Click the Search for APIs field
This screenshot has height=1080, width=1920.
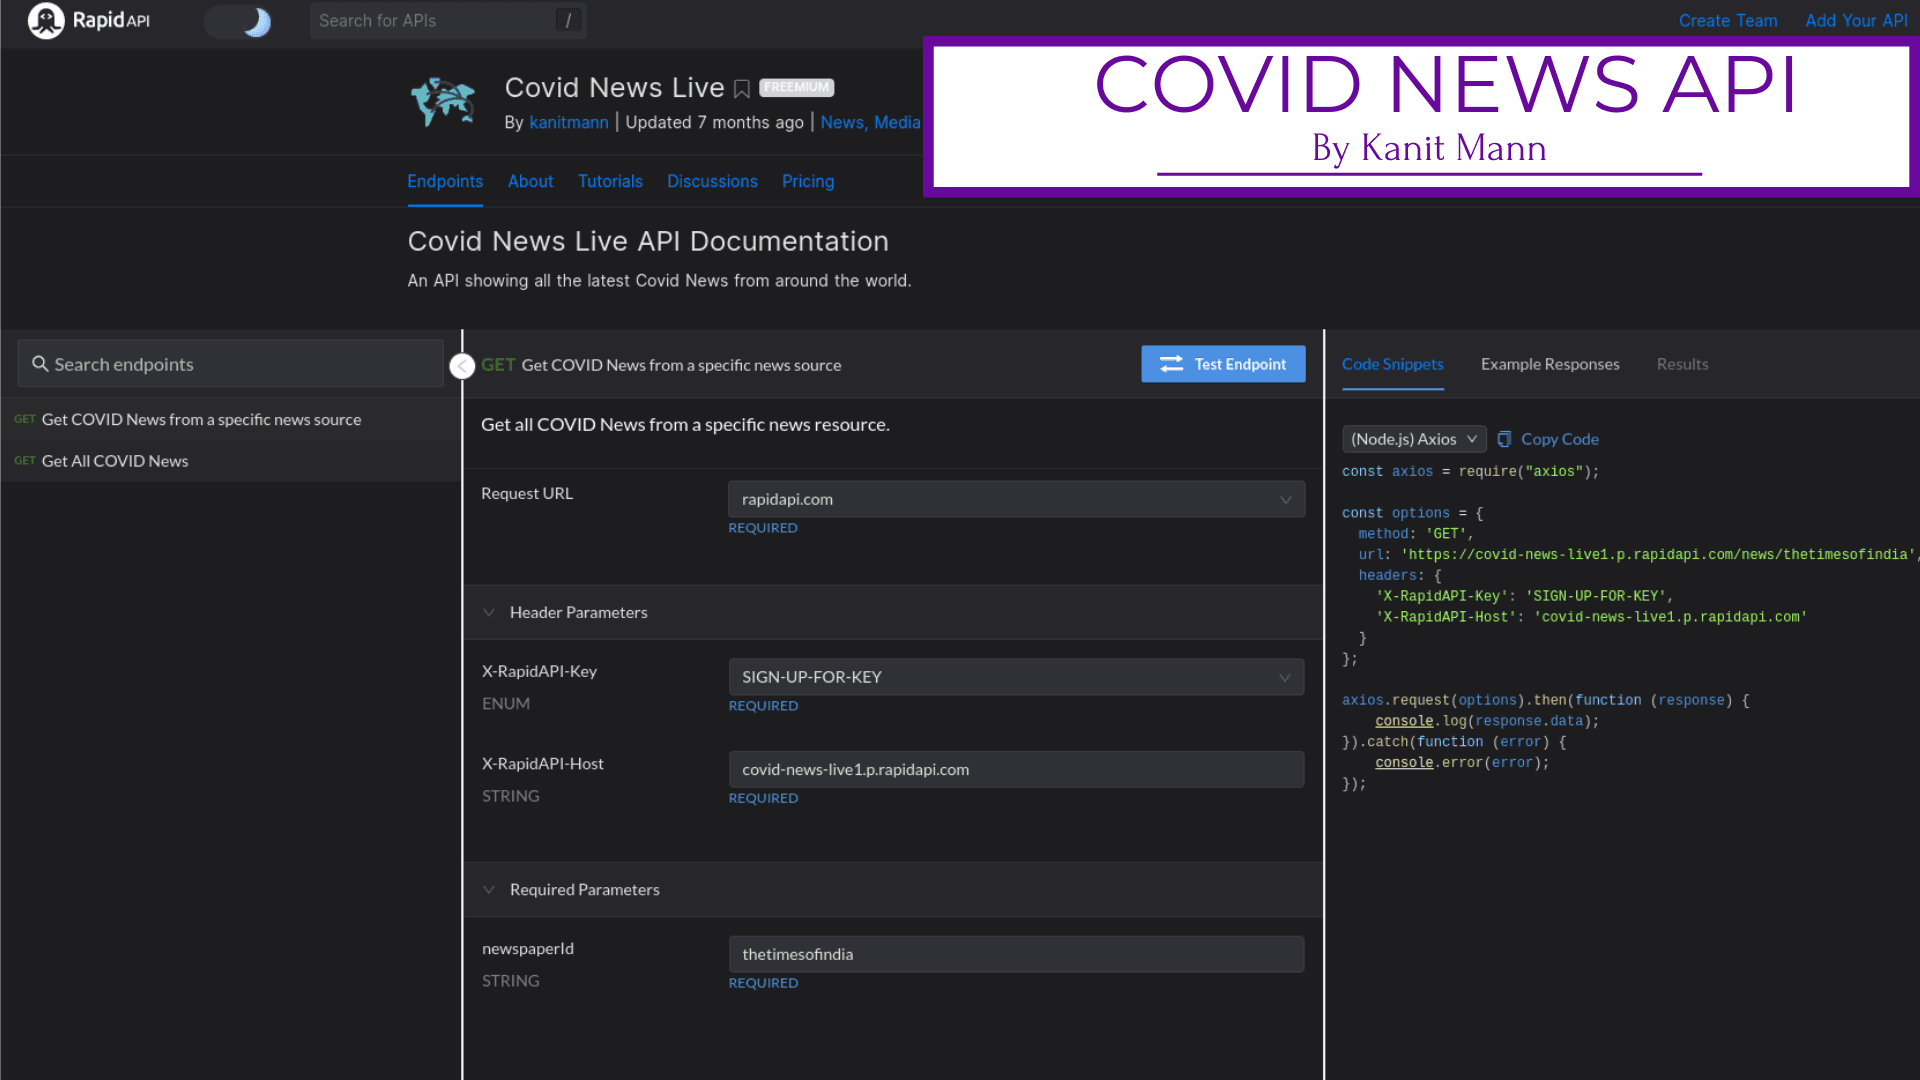click(447, 21)
